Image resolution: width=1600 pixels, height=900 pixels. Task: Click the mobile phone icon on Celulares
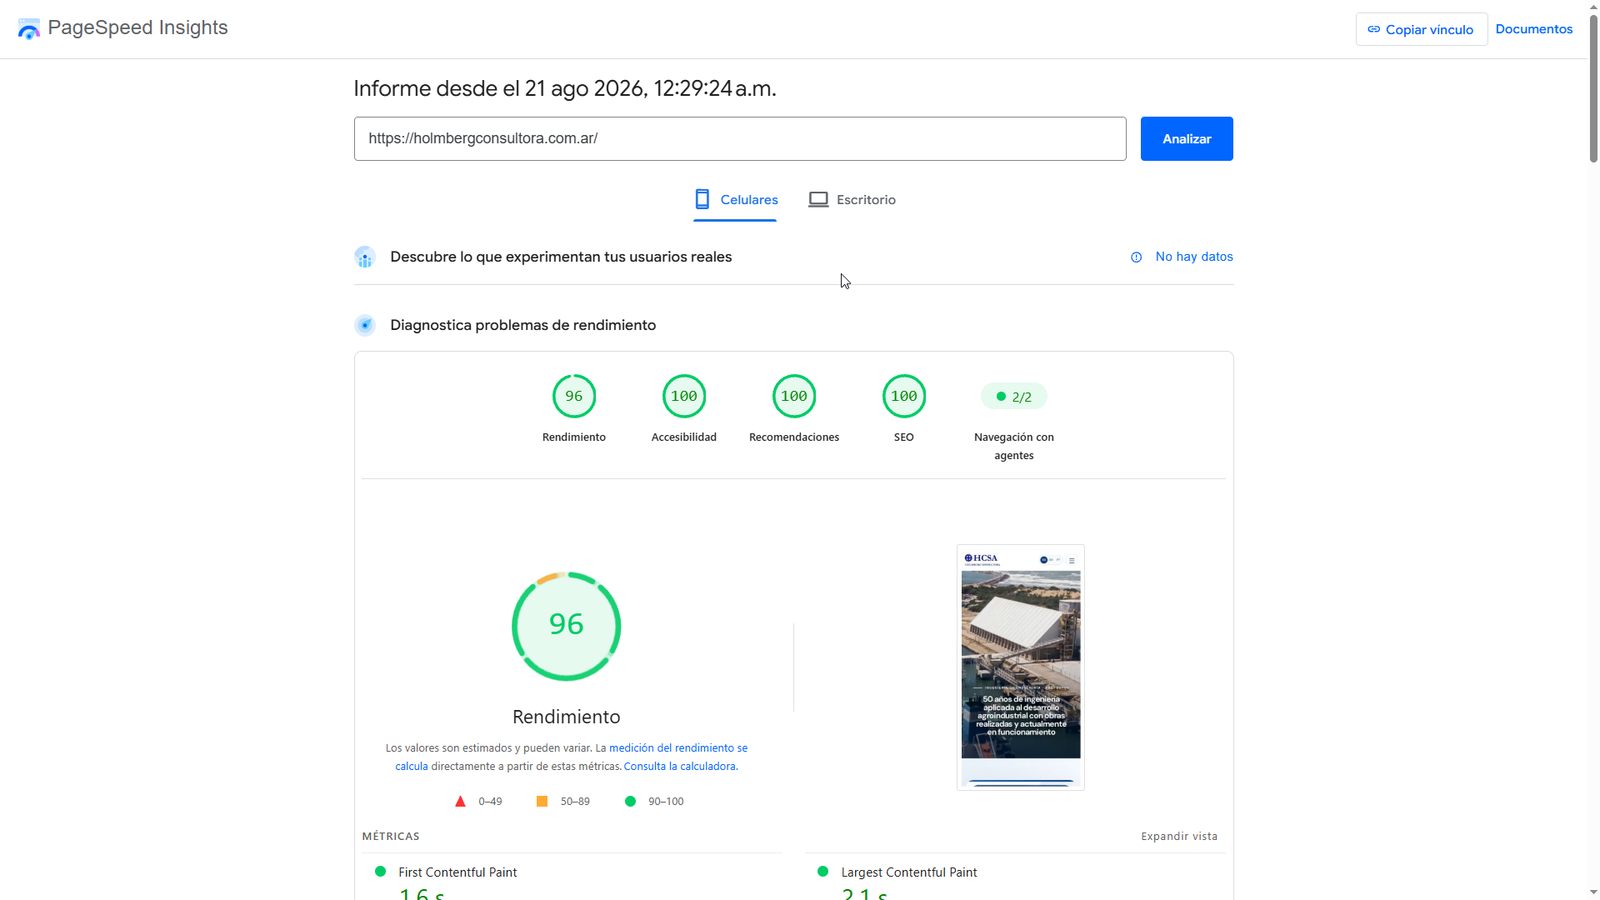click(702, 200)
